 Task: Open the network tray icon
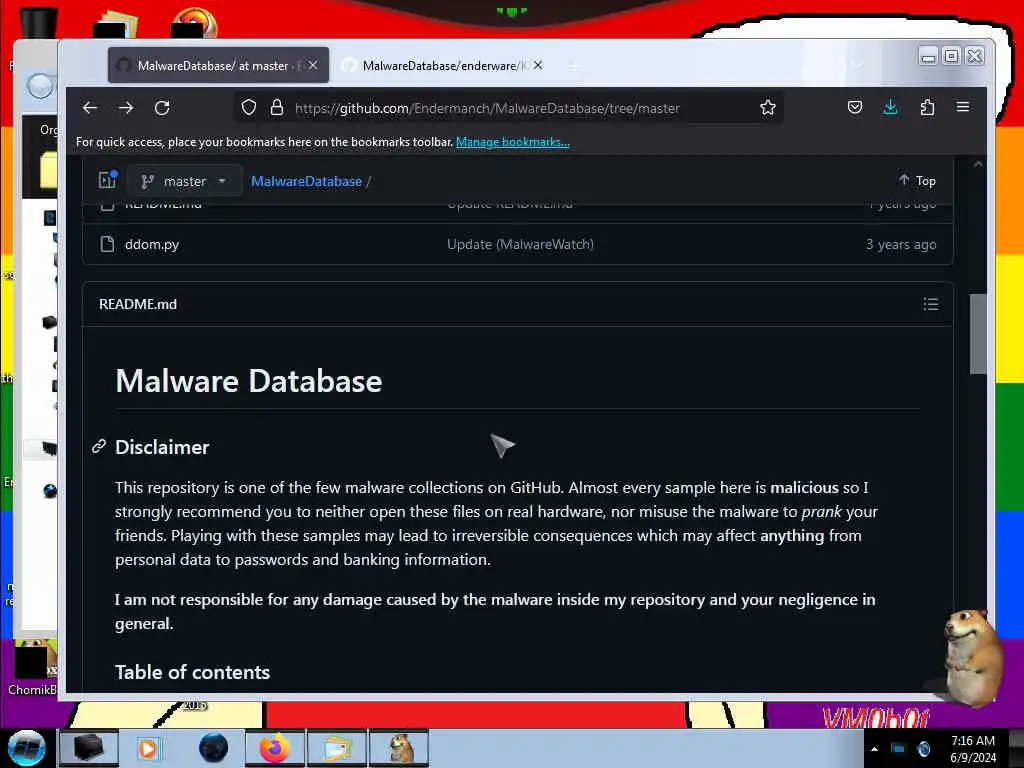click(x=898, y=748)
